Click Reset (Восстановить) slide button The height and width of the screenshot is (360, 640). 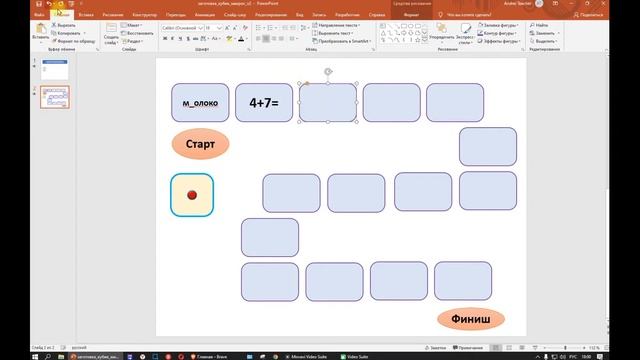point(137,33)
